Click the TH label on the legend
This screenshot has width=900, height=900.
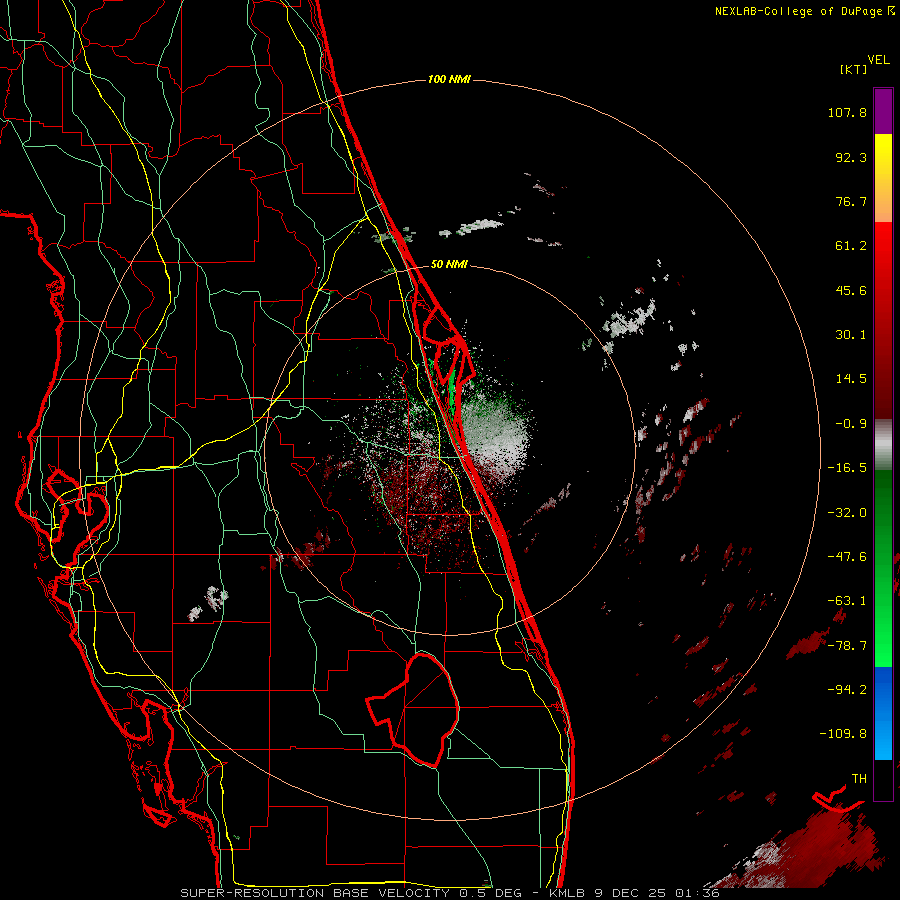859,779
